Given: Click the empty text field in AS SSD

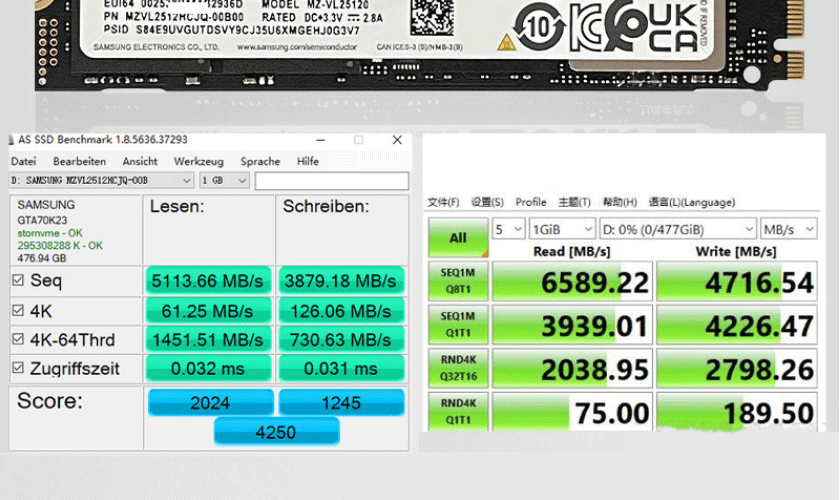Looking at the screenshot, I should (332, 181).
